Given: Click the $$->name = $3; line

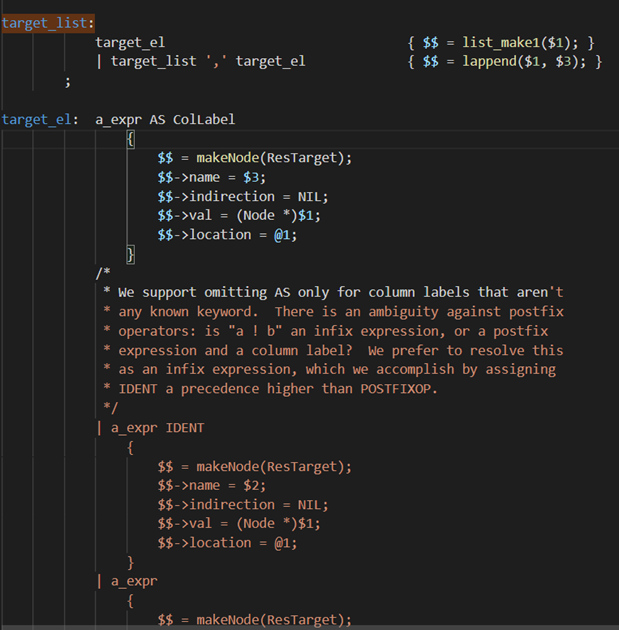Looking at the screenshot, I should pos(211,177).
